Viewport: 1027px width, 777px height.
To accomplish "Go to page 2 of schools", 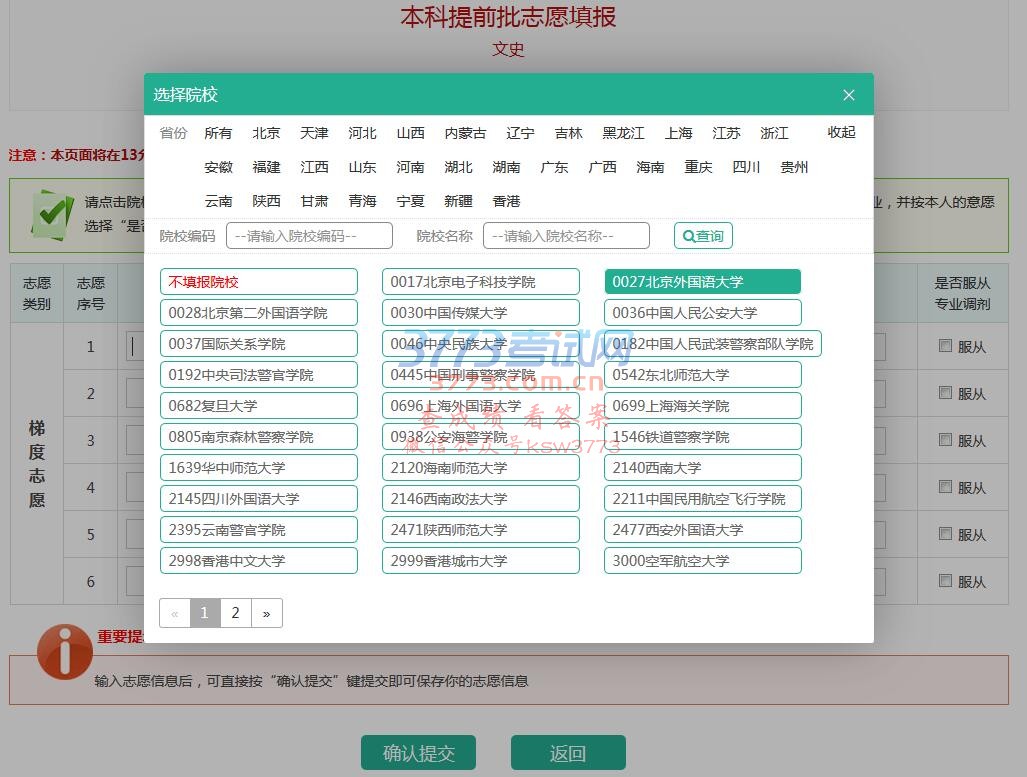I will pyautogui.click(x=235, y=613).
